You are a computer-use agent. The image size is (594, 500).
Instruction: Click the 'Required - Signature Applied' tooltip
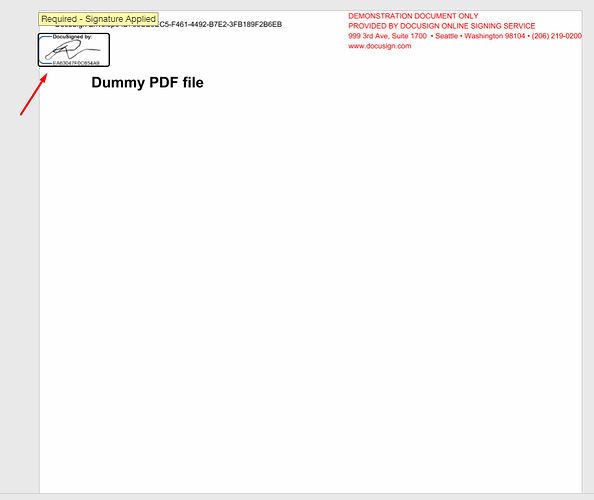click(x=98, y=19)
